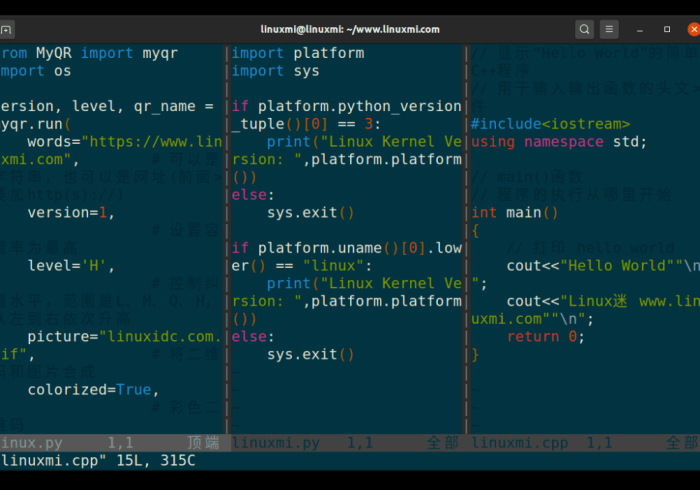Place cursor on the #include<iostream> line
Viewport: 700px width, 490px height.
point(550,124)
